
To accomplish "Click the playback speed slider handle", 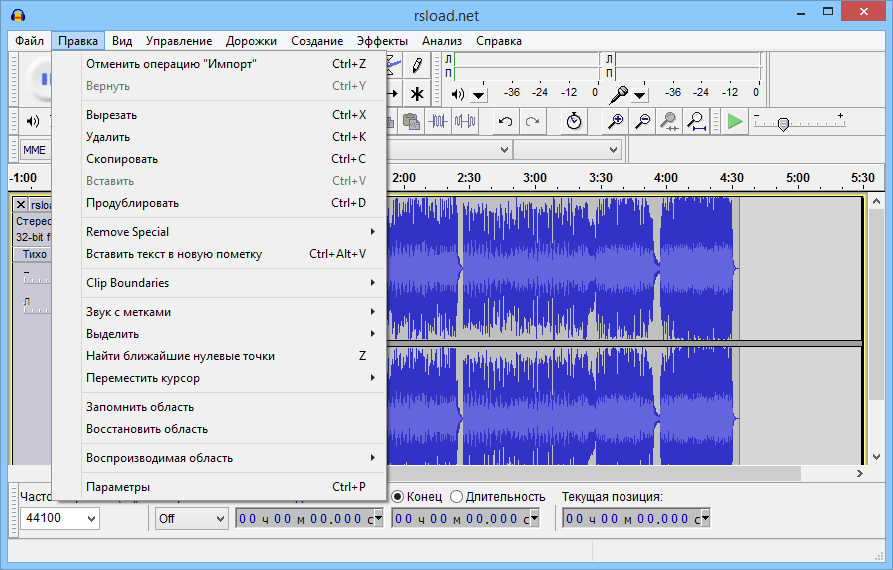I will click(x=784, y=124).
